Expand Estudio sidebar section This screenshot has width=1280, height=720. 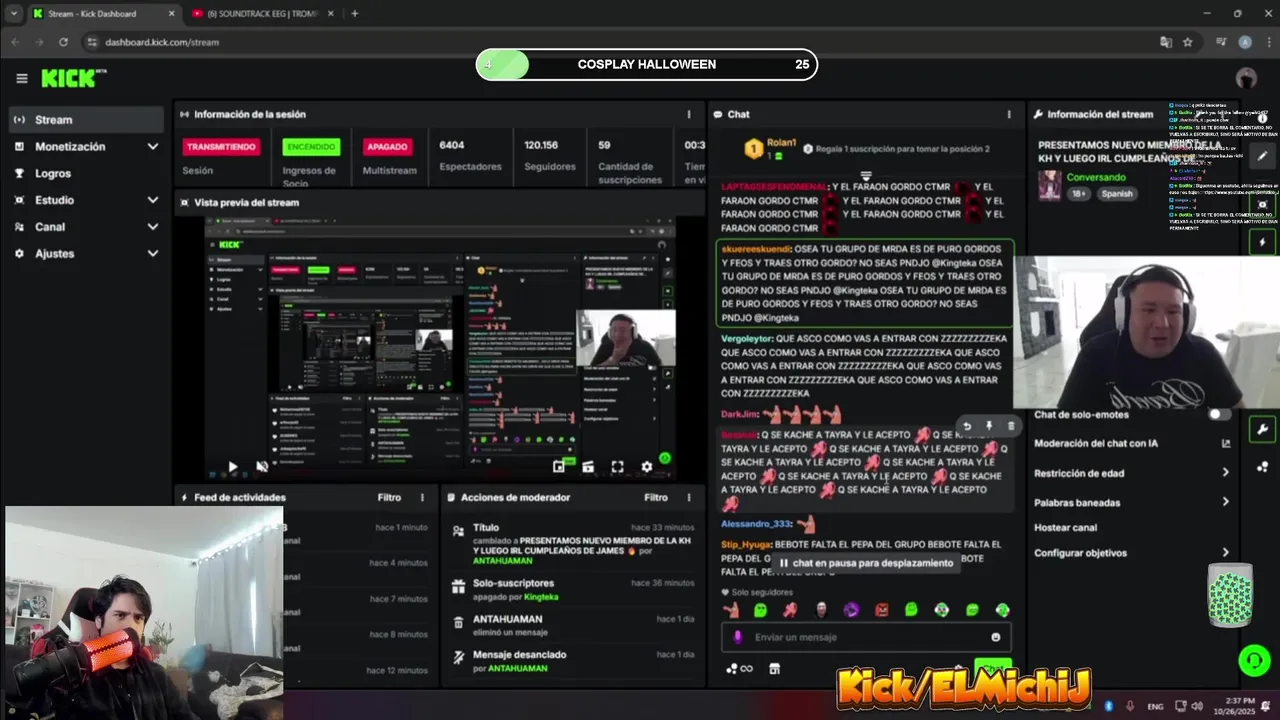pyautogui.click(x=152, y=200)
